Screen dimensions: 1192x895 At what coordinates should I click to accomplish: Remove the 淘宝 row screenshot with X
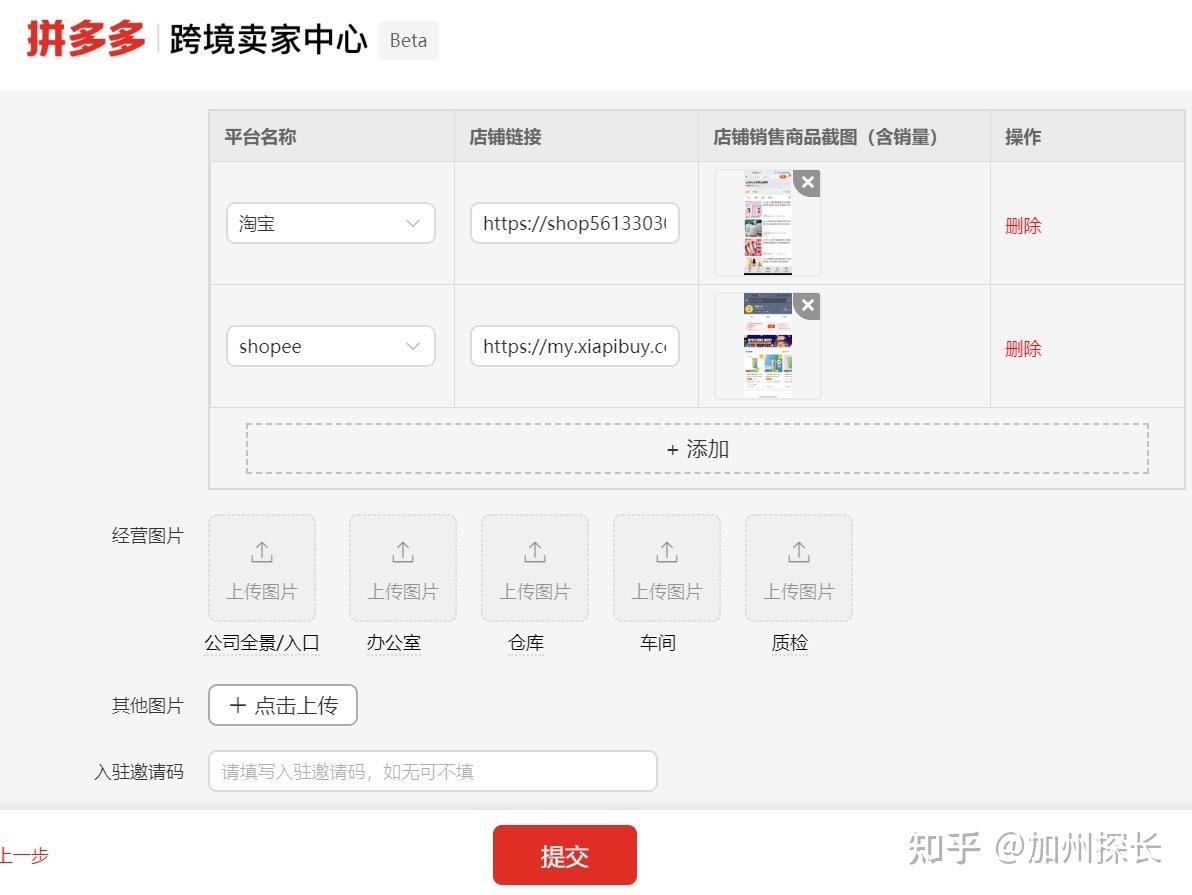(x=807, y=182)
